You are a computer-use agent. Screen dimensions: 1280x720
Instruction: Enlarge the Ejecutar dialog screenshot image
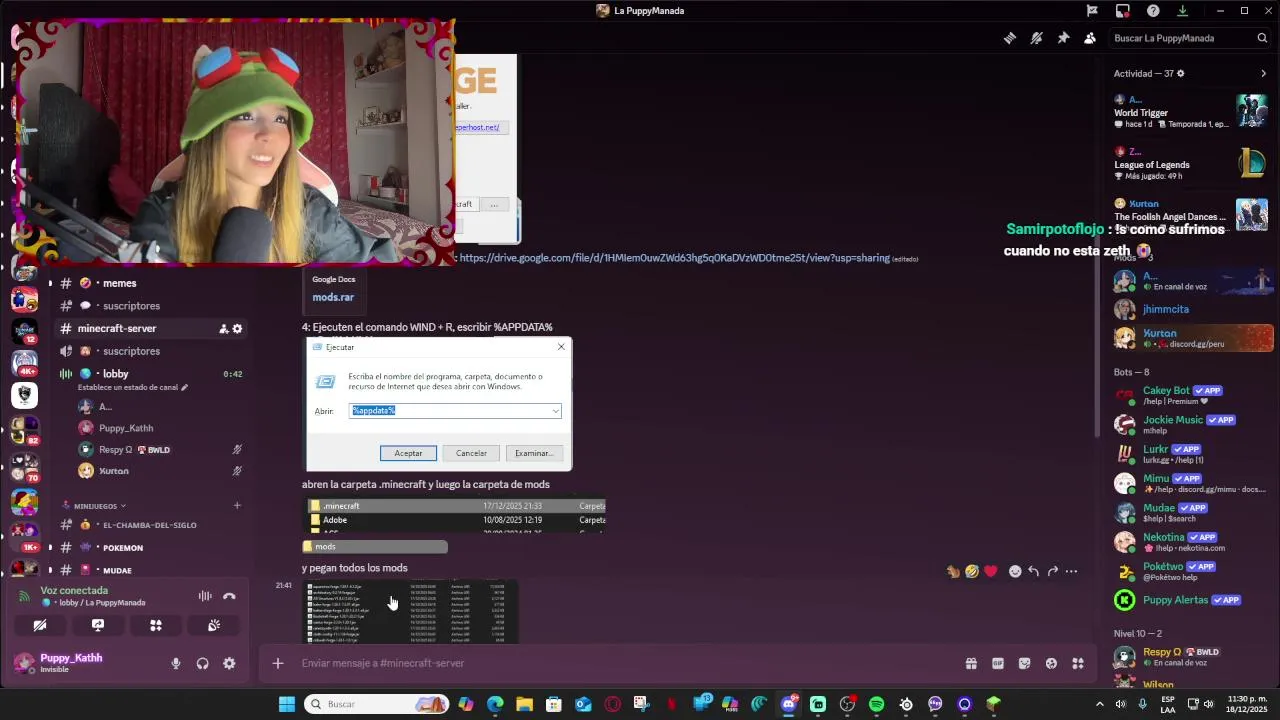pos(438,404)
